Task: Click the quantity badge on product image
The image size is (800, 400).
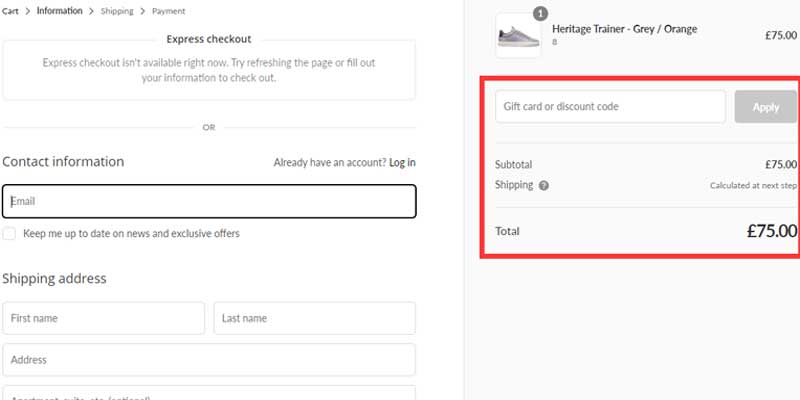Action: pos(540,13)
